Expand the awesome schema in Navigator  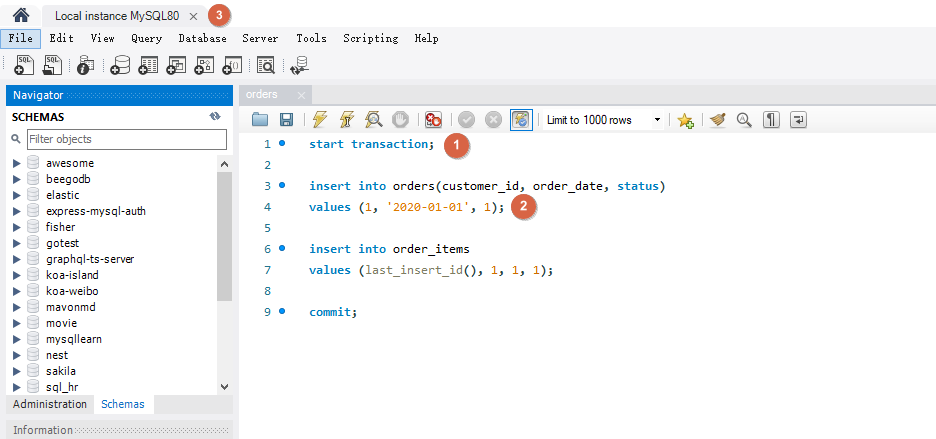16,163
